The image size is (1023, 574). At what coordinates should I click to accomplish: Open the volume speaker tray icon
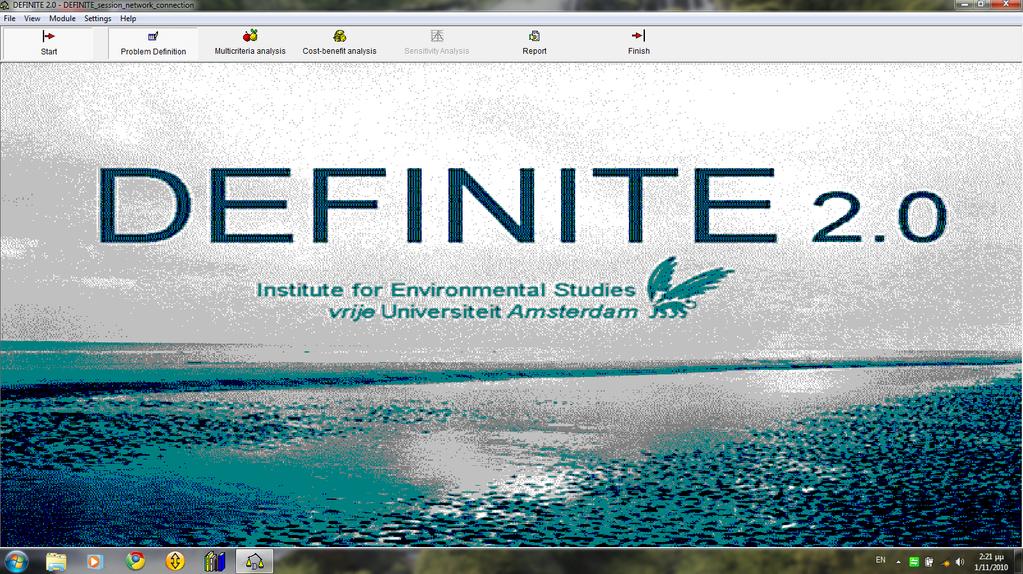tap(960, 562)
